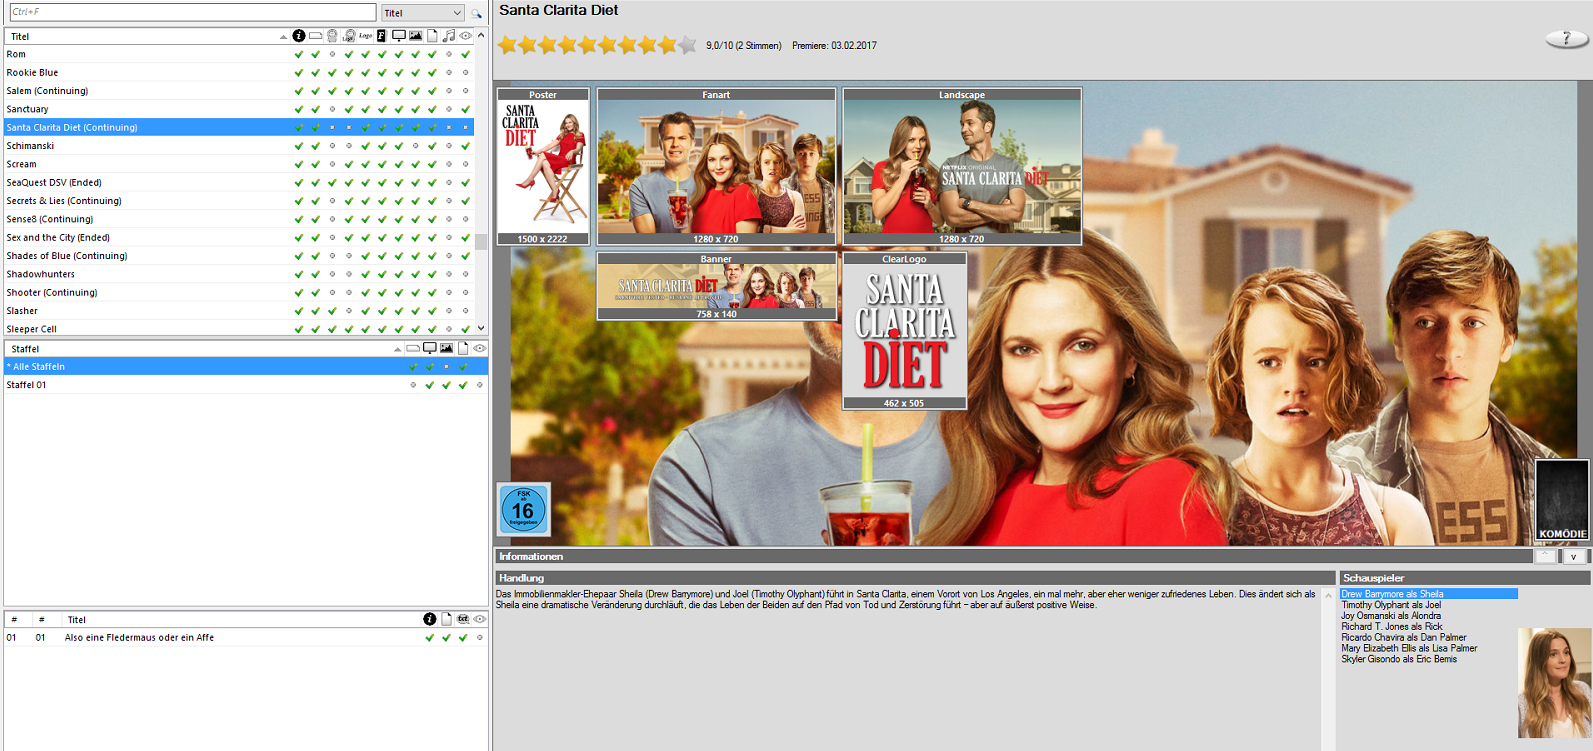Click the Informationen section header
This screenshot has width=1593, height=751.
(x=1013, y=556)
